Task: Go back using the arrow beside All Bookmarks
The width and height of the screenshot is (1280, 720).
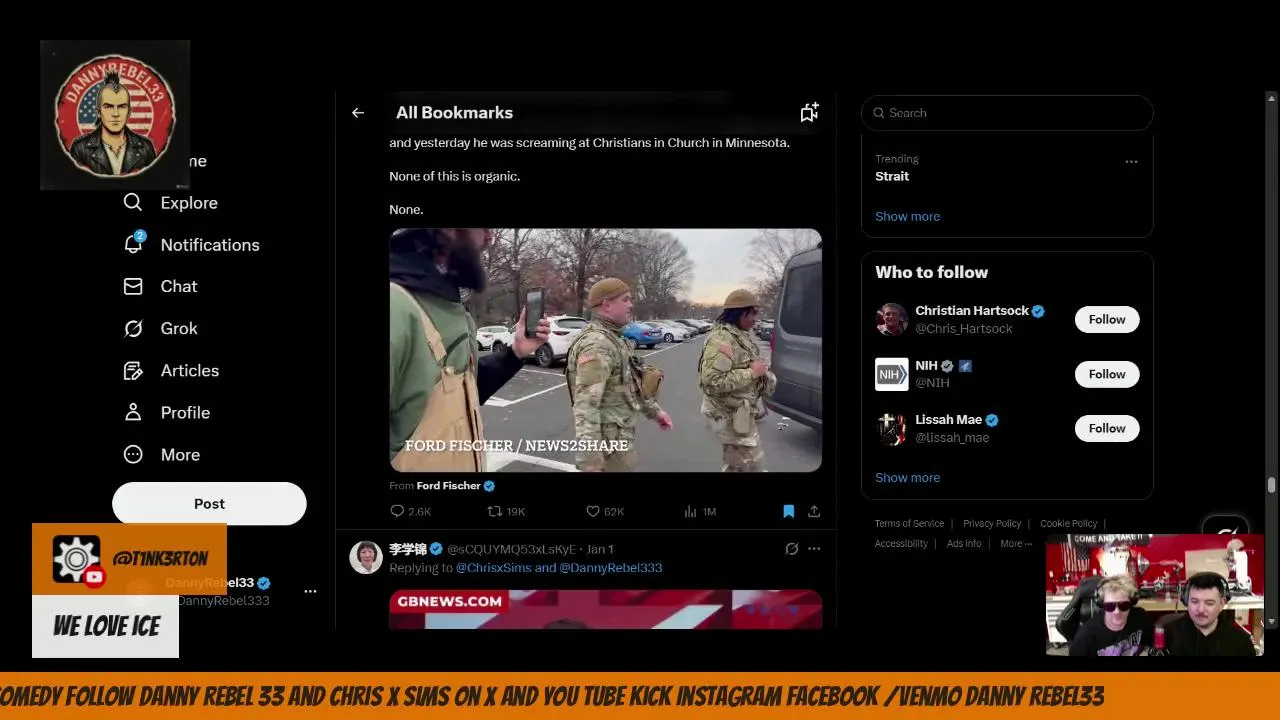Action: tap(358, 113)
